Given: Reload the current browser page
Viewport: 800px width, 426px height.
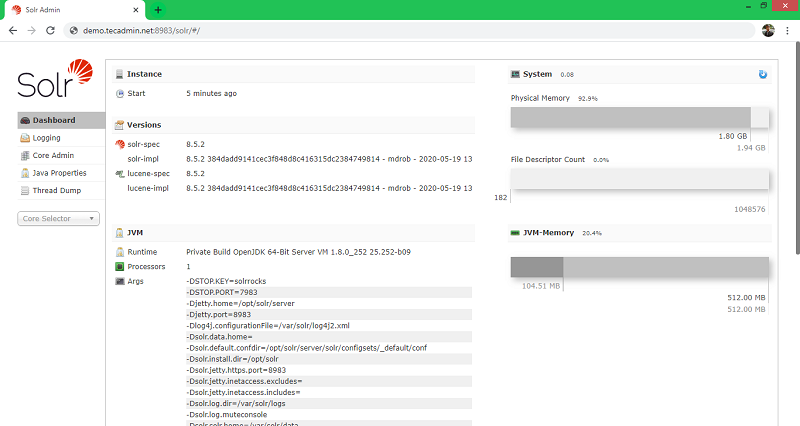Looking at the screenshot, I should click(x=50, y=31).
